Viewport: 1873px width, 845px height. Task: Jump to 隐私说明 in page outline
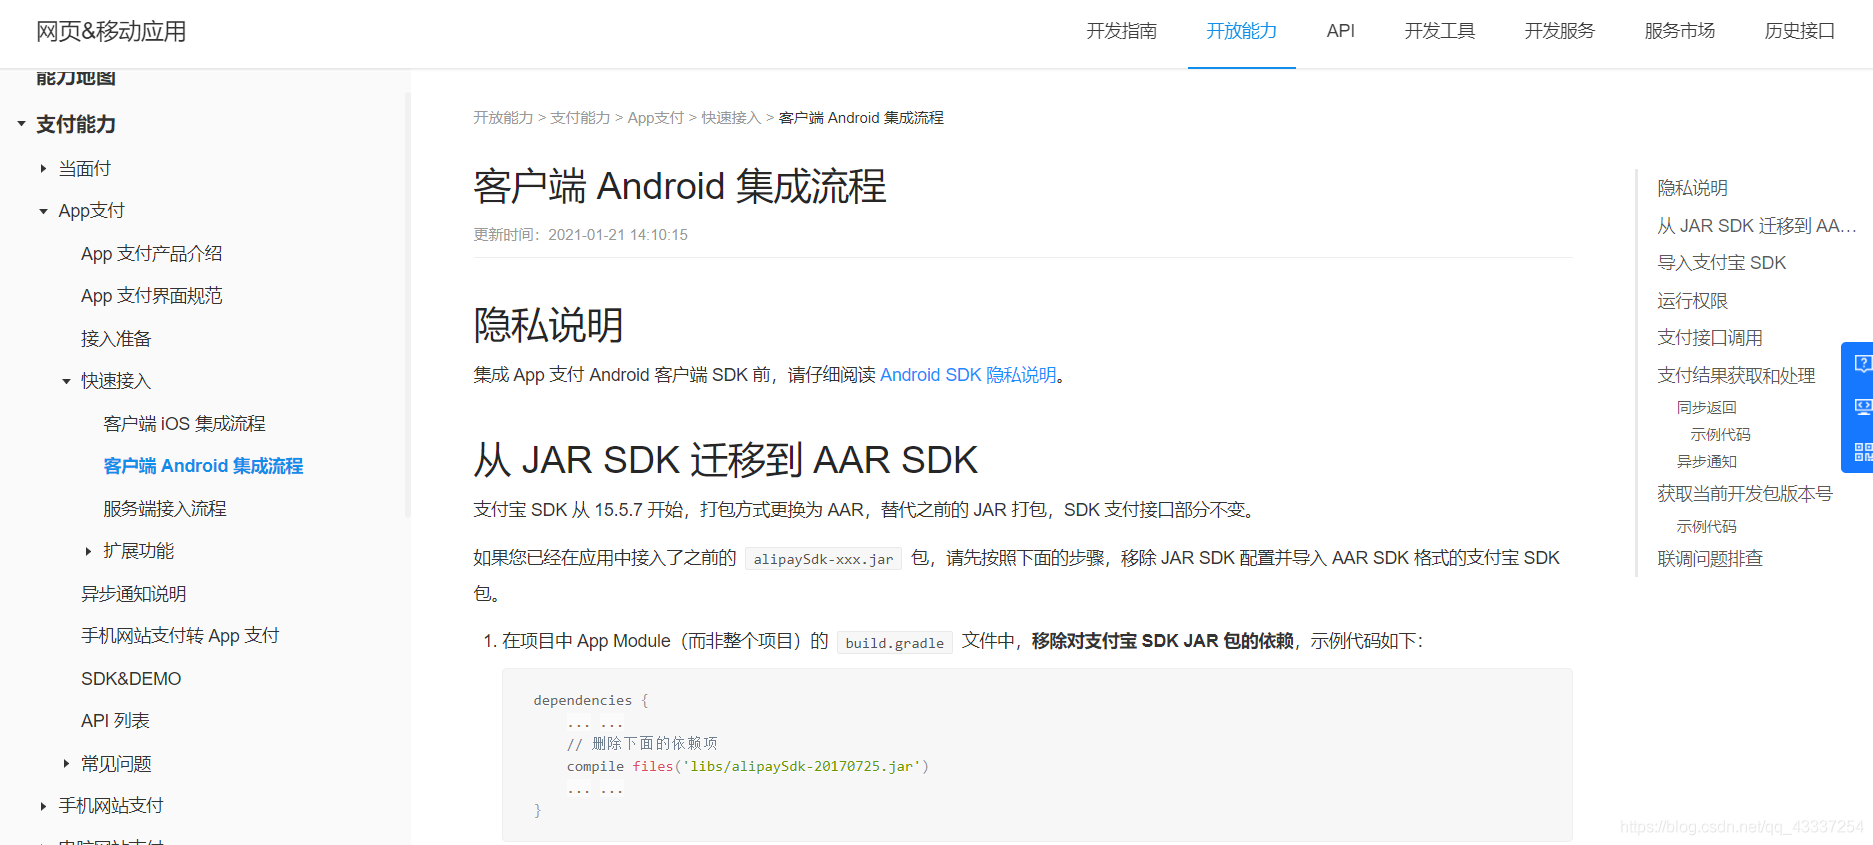click(x=1692, y=188)
